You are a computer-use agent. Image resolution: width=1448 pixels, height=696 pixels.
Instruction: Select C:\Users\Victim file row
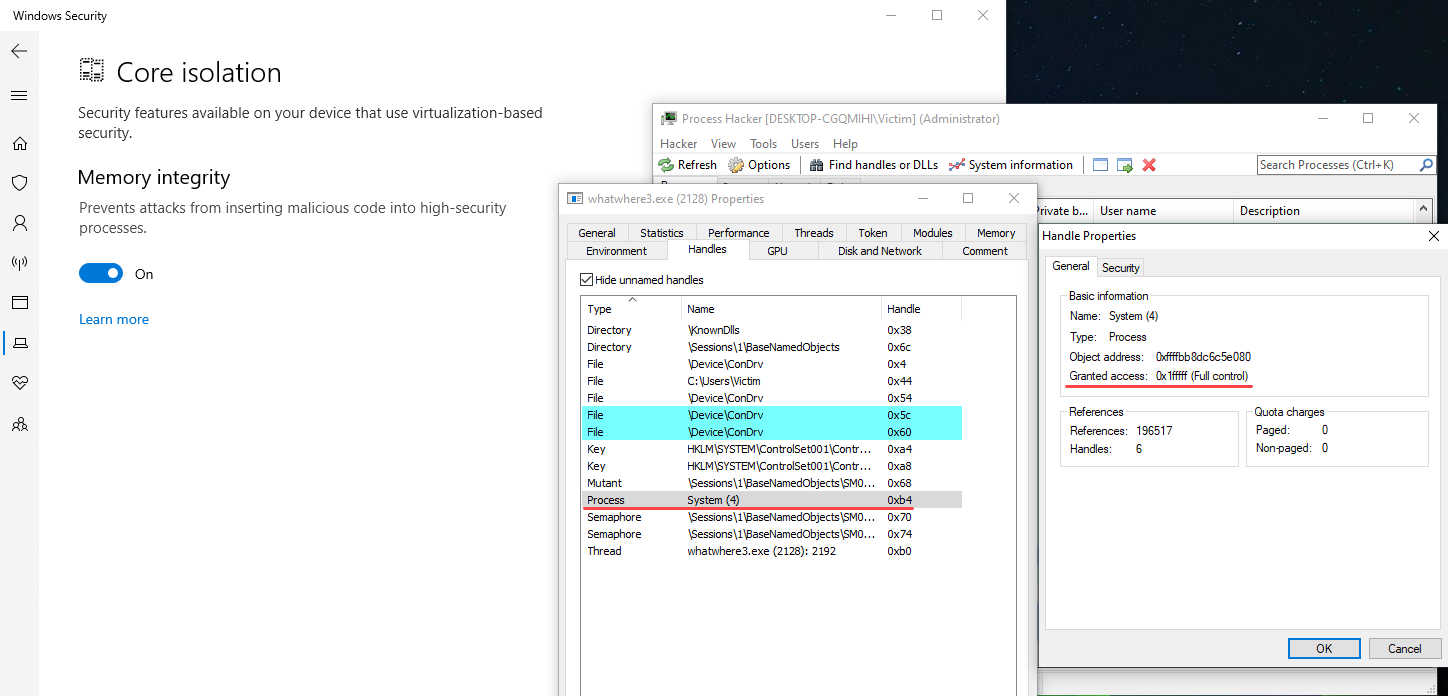tap(771, 381)
